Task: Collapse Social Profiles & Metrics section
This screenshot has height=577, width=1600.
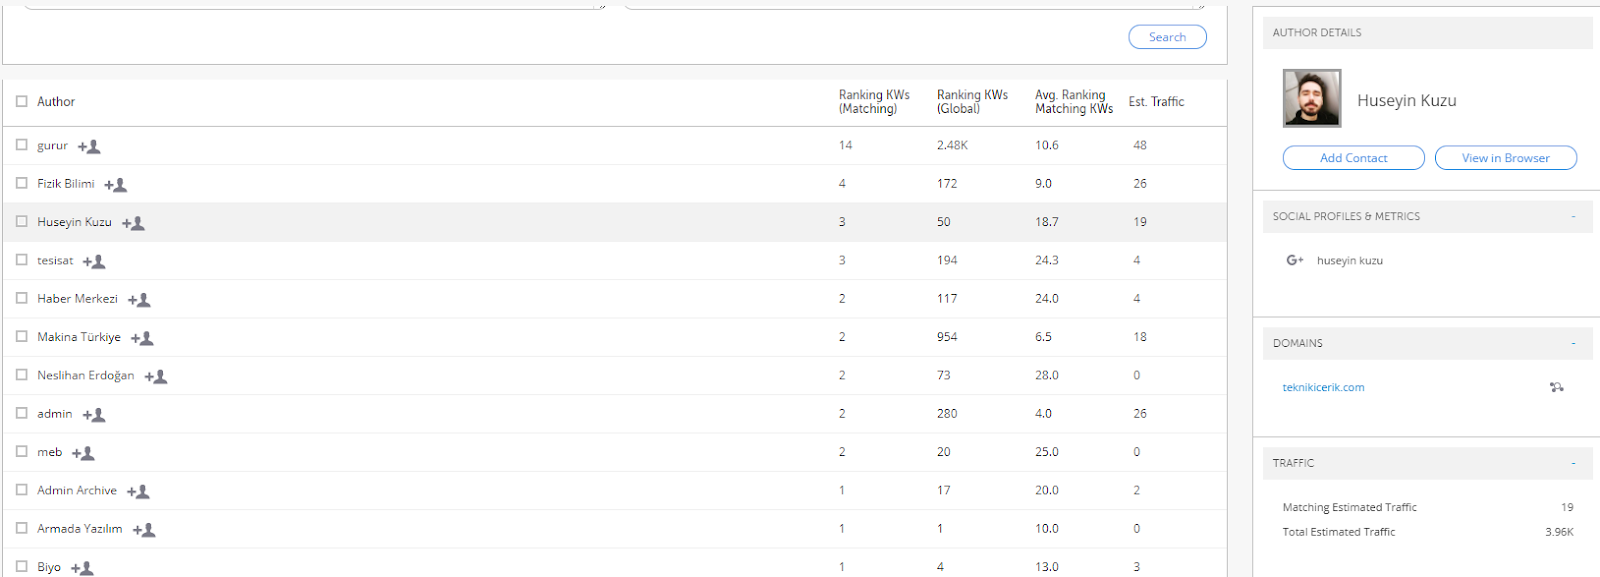Action: coord(1573,216)
